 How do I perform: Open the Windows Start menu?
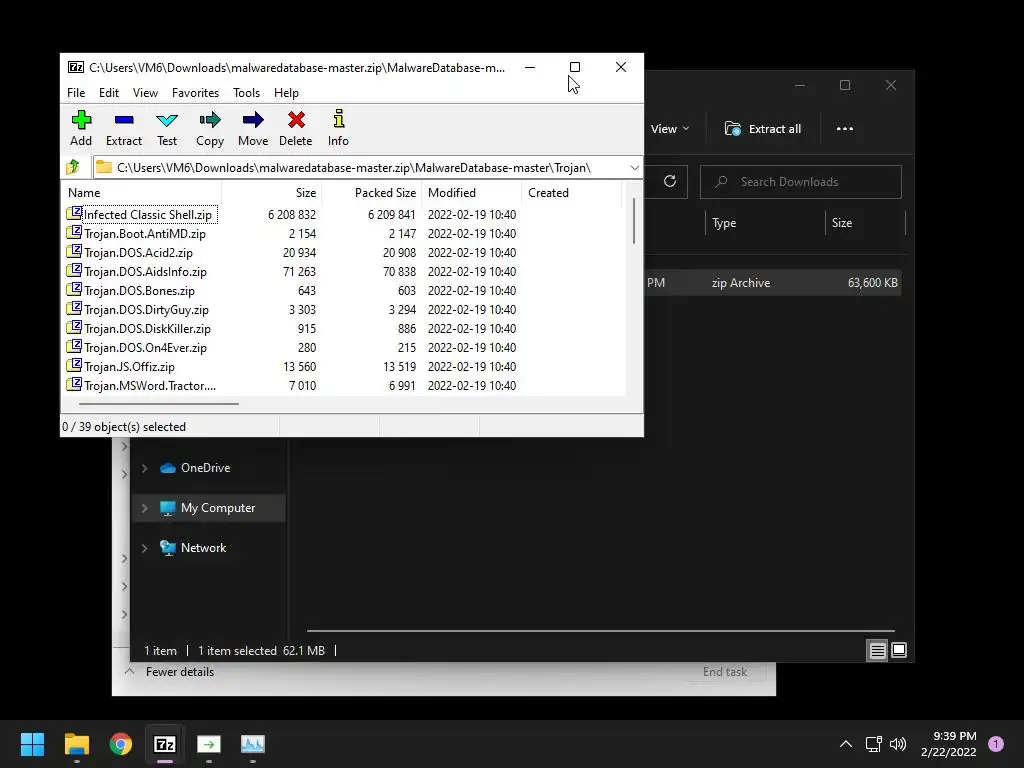click(32, 744)
